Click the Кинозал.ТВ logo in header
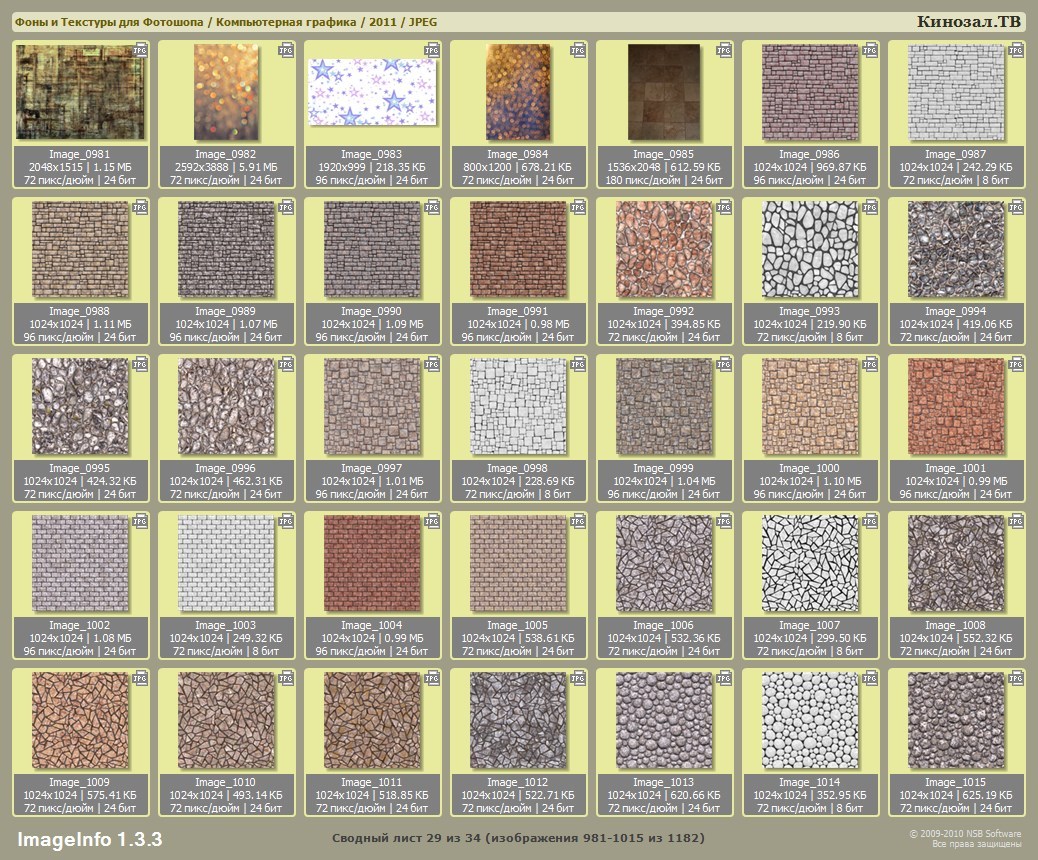This screenshot has width=1038, height=860. point(967,22)
